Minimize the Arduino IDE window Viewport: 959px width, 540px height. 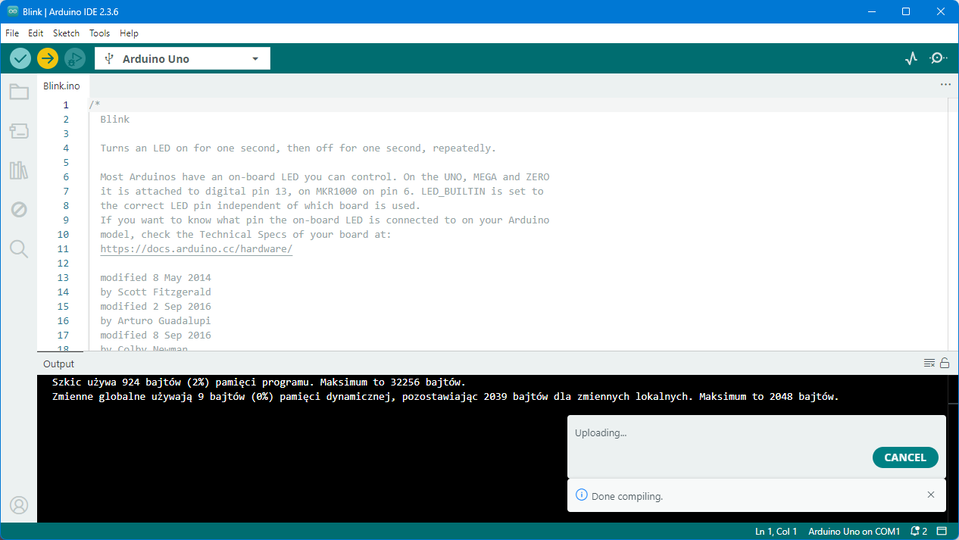click(872, 12)
